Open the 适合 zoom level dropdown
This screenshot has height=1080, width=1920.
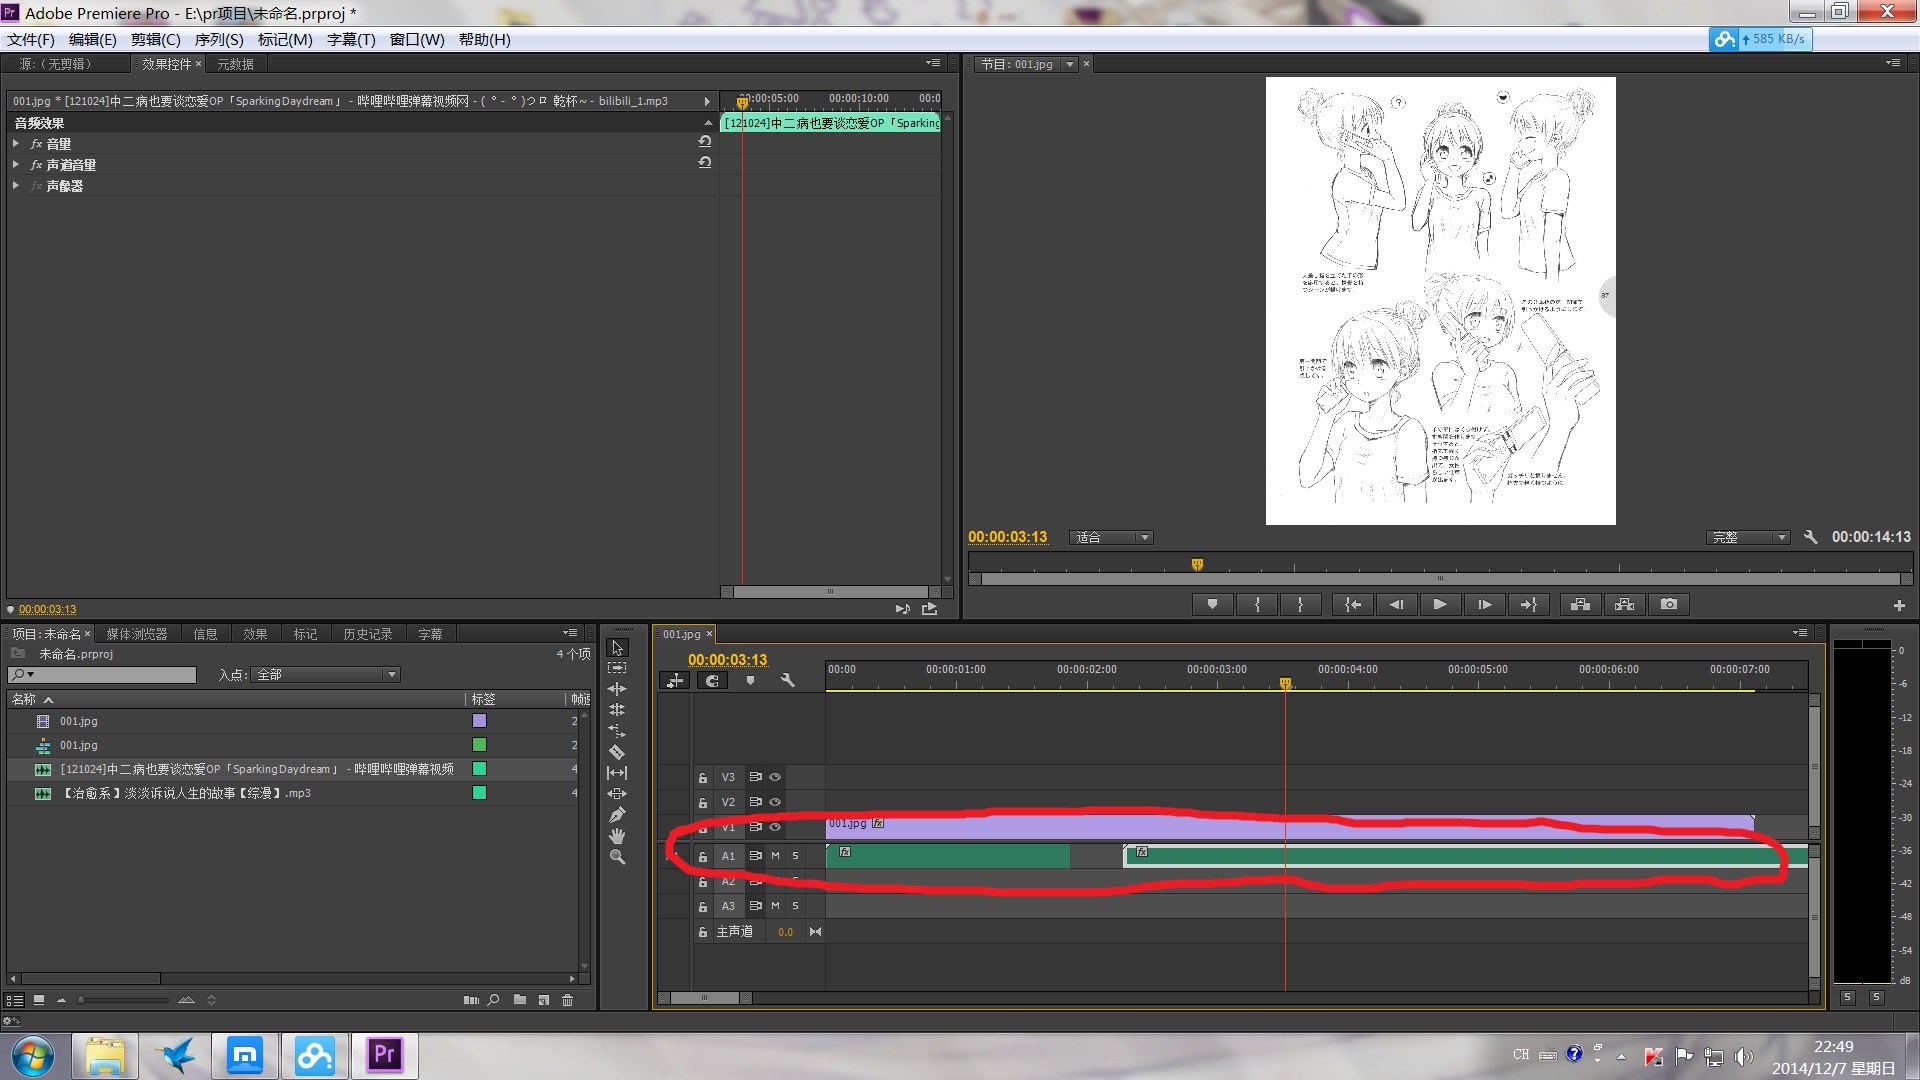coord(1111,538)
